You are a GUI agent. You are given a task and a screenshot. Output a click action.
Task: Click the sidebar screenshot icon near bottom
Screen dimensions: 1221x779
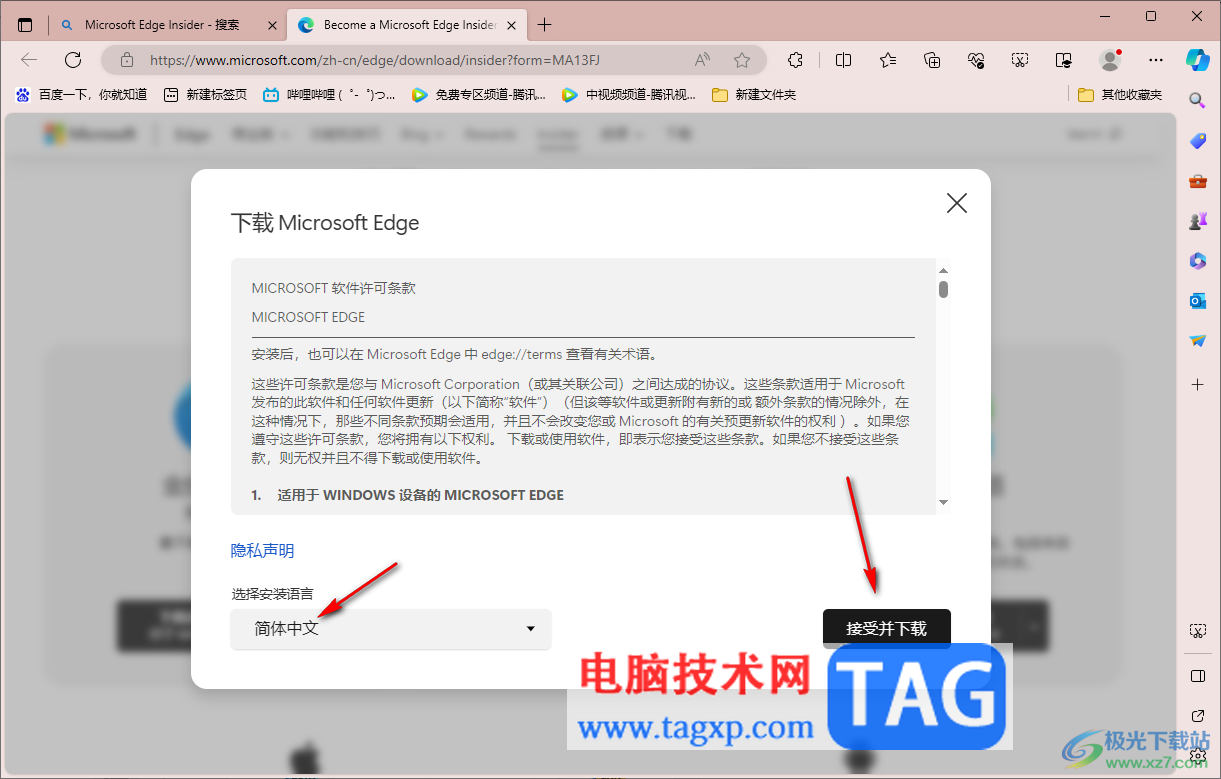1197,631
